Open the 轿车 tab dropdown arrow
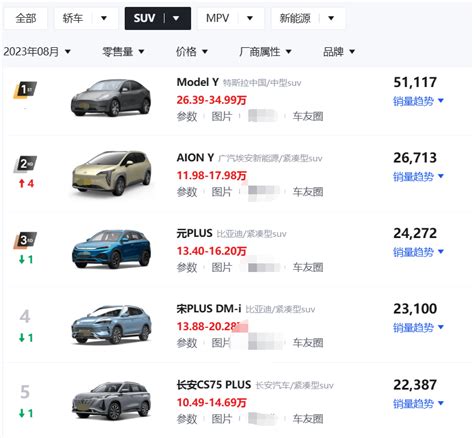 click(104, 18)
